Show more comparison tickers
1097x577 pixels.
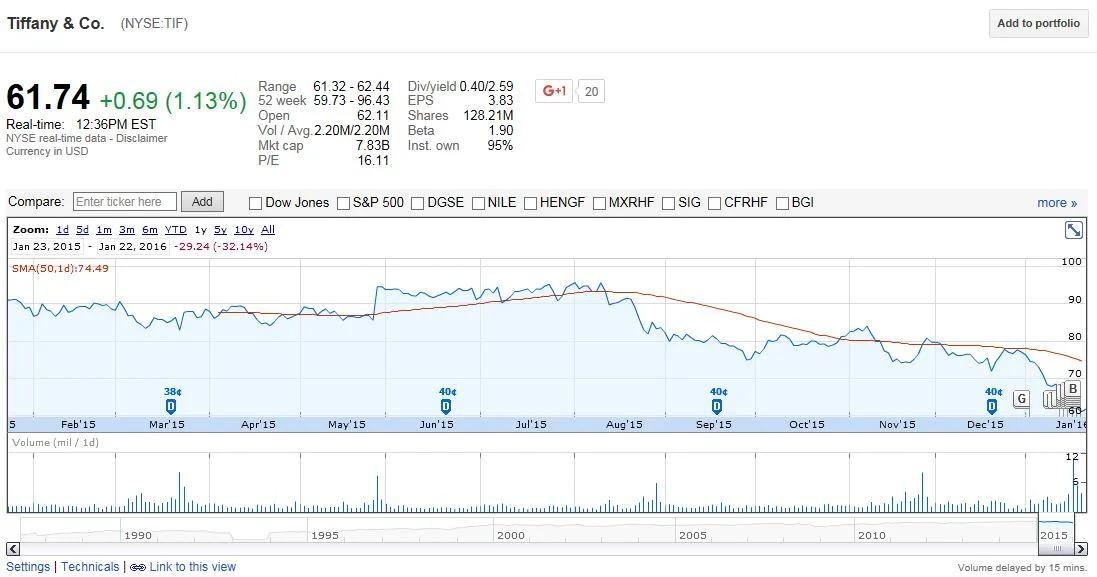(x=1057, y=203)
